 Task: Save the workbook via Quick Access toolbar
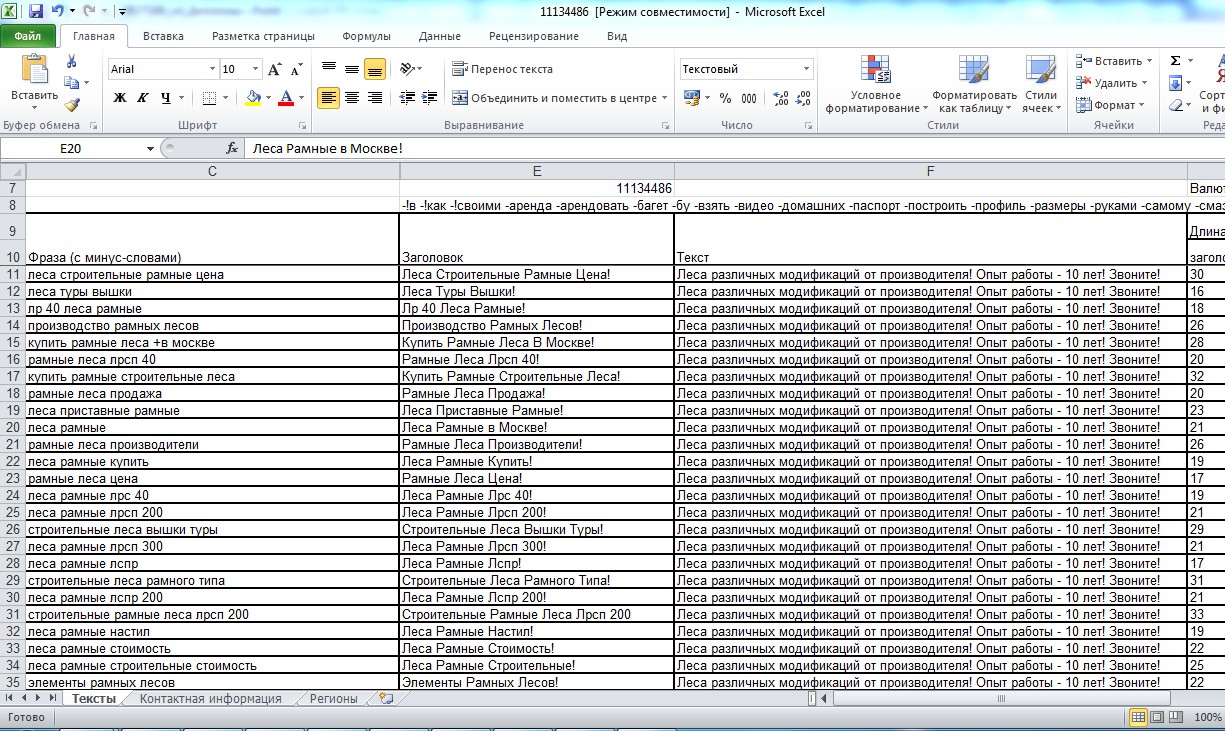36,12
